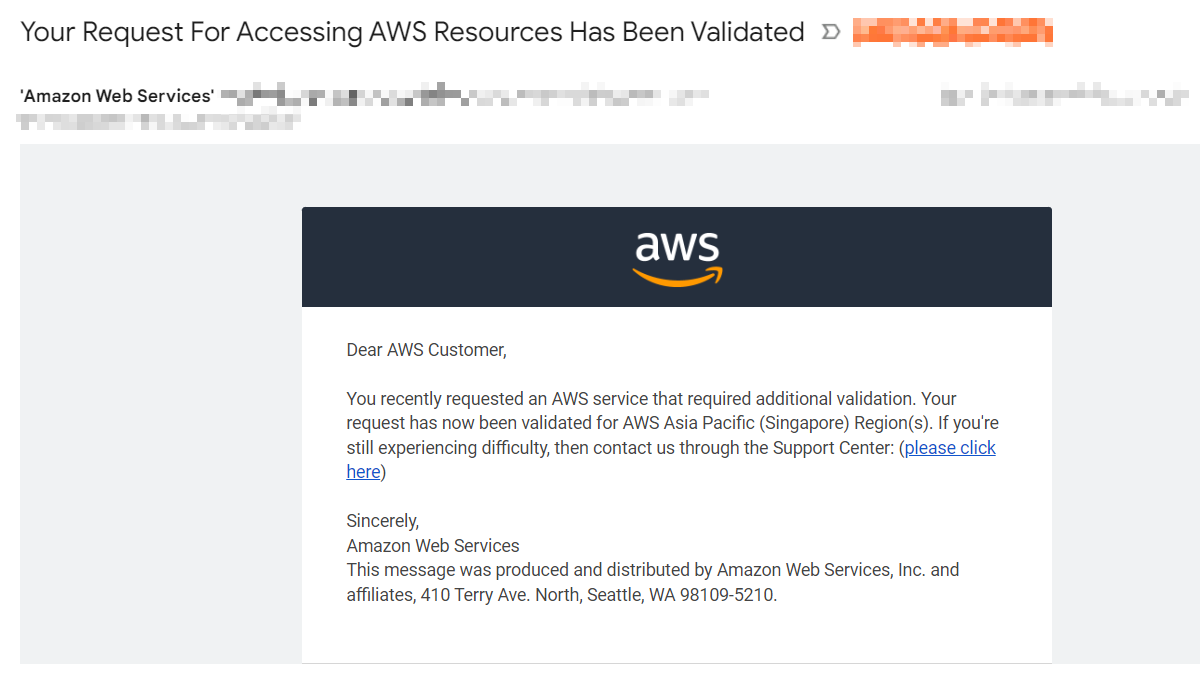Click the 'Sincerely,' closing line

[x=383, y=521]
